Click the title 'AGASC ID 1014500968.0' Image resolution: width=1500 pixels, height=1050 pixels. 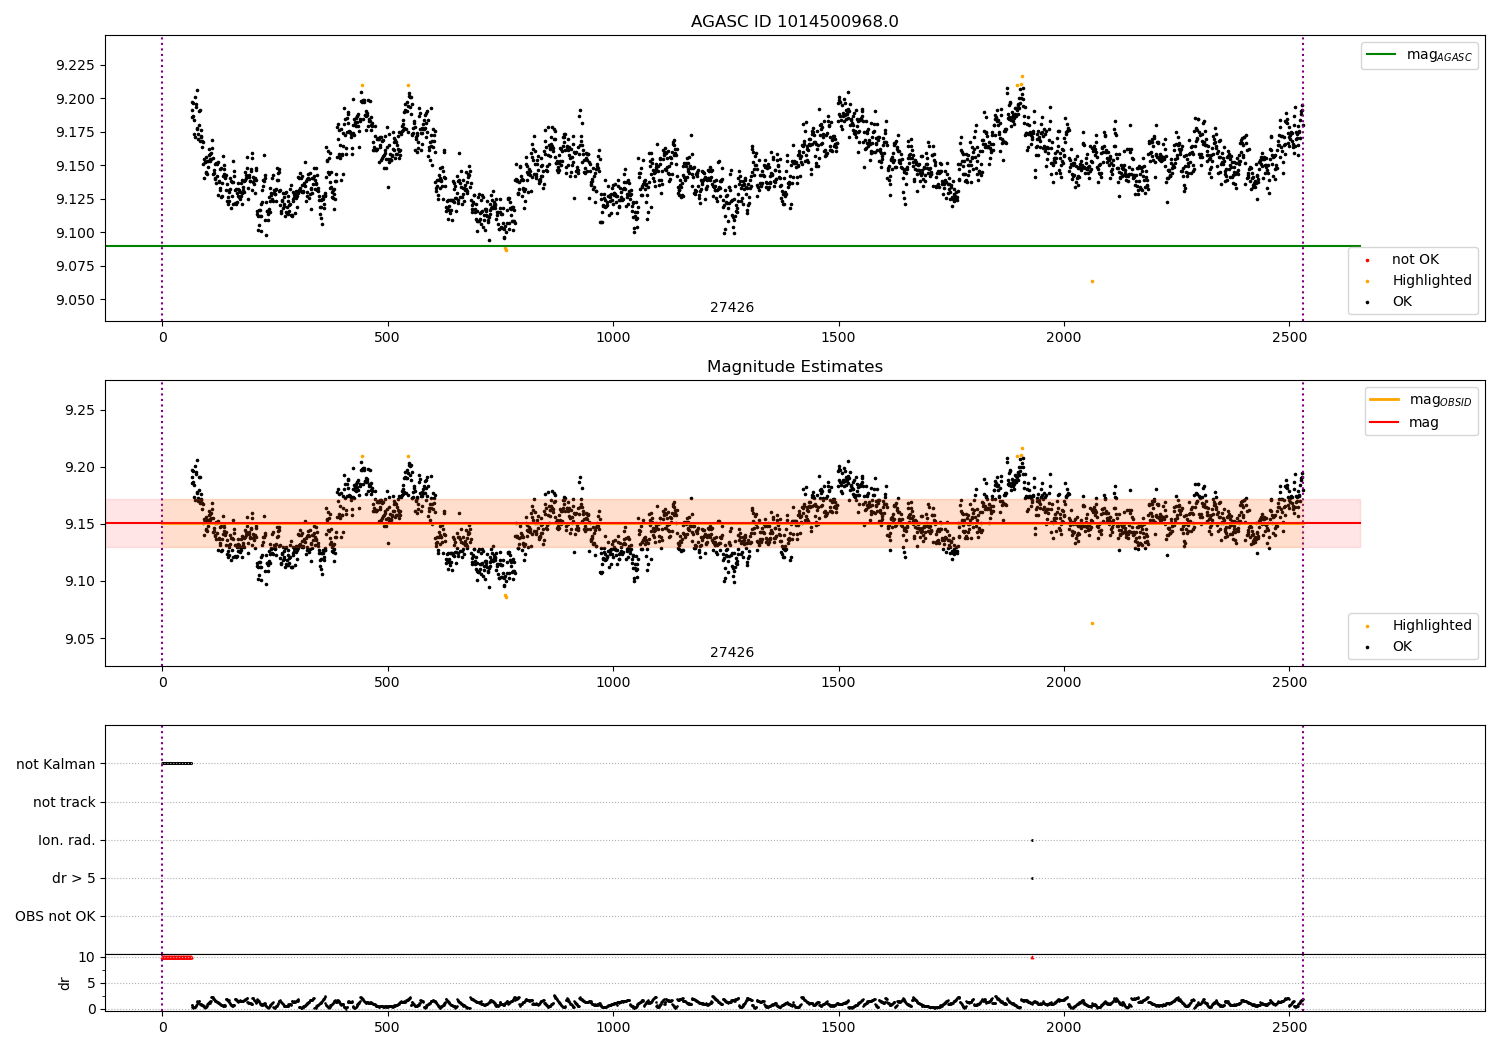point(794,22)
